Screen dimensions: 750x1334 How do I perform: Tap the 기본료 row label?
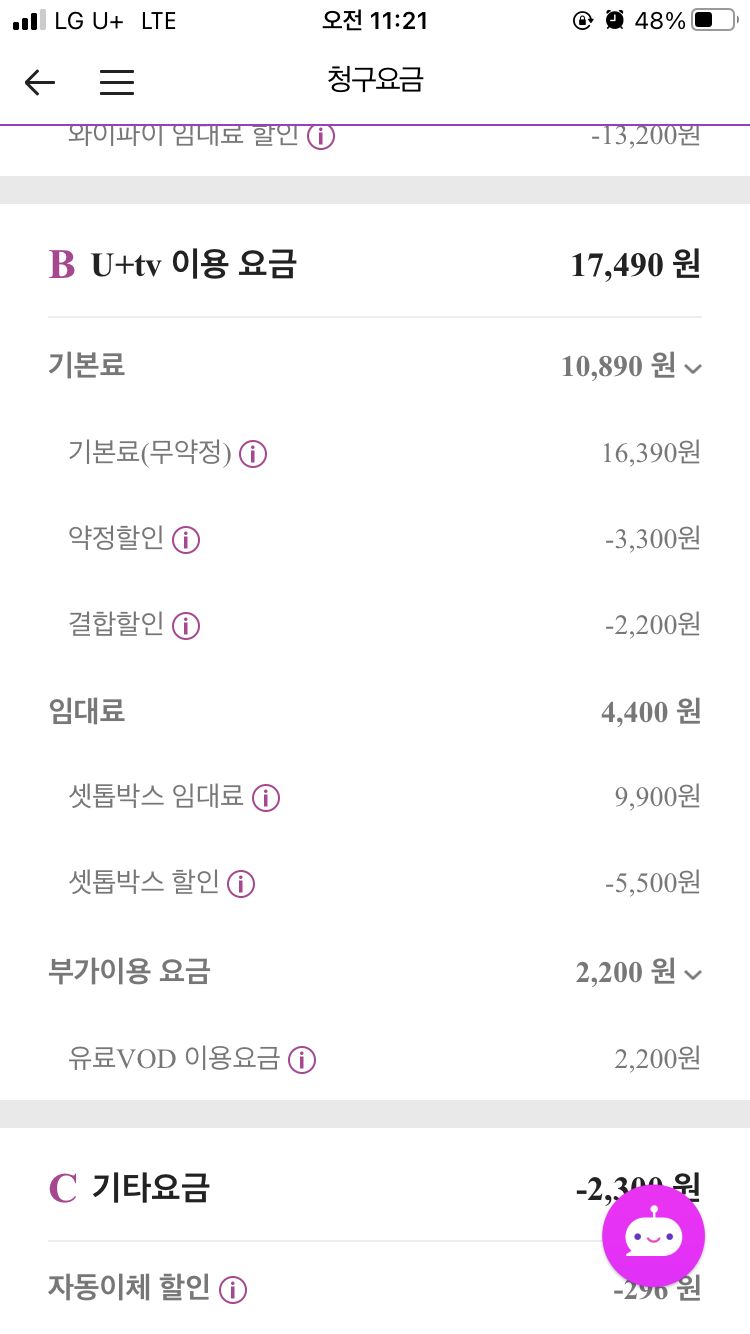(x=86, y=365)
